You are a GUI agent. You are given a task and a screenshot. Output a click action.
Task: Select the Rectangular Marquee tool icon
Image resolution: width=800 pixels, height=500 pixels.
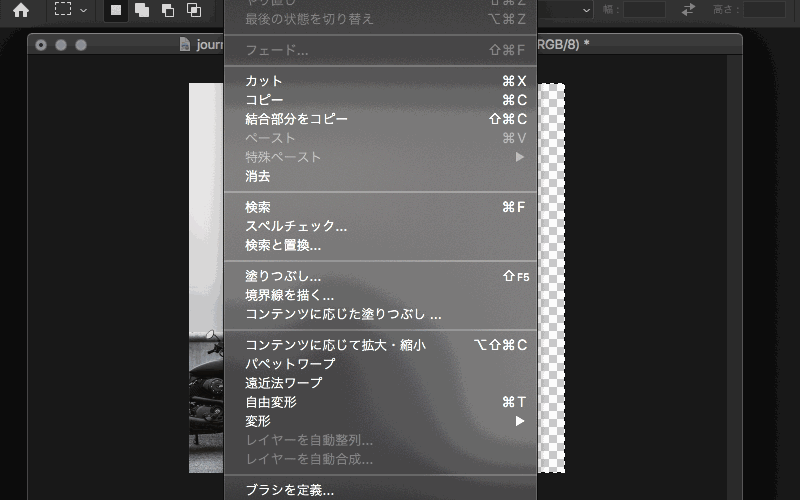(63, 9)
